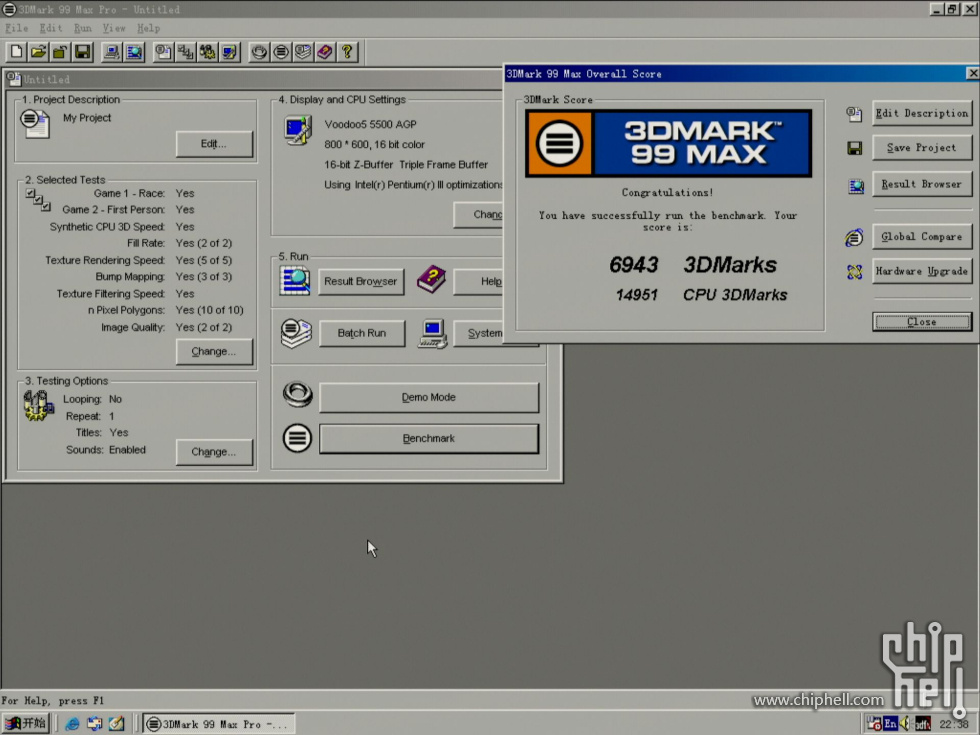Click the close project folder toolbar icon
This screenshot has width=980, height=735.
point(60,52)
